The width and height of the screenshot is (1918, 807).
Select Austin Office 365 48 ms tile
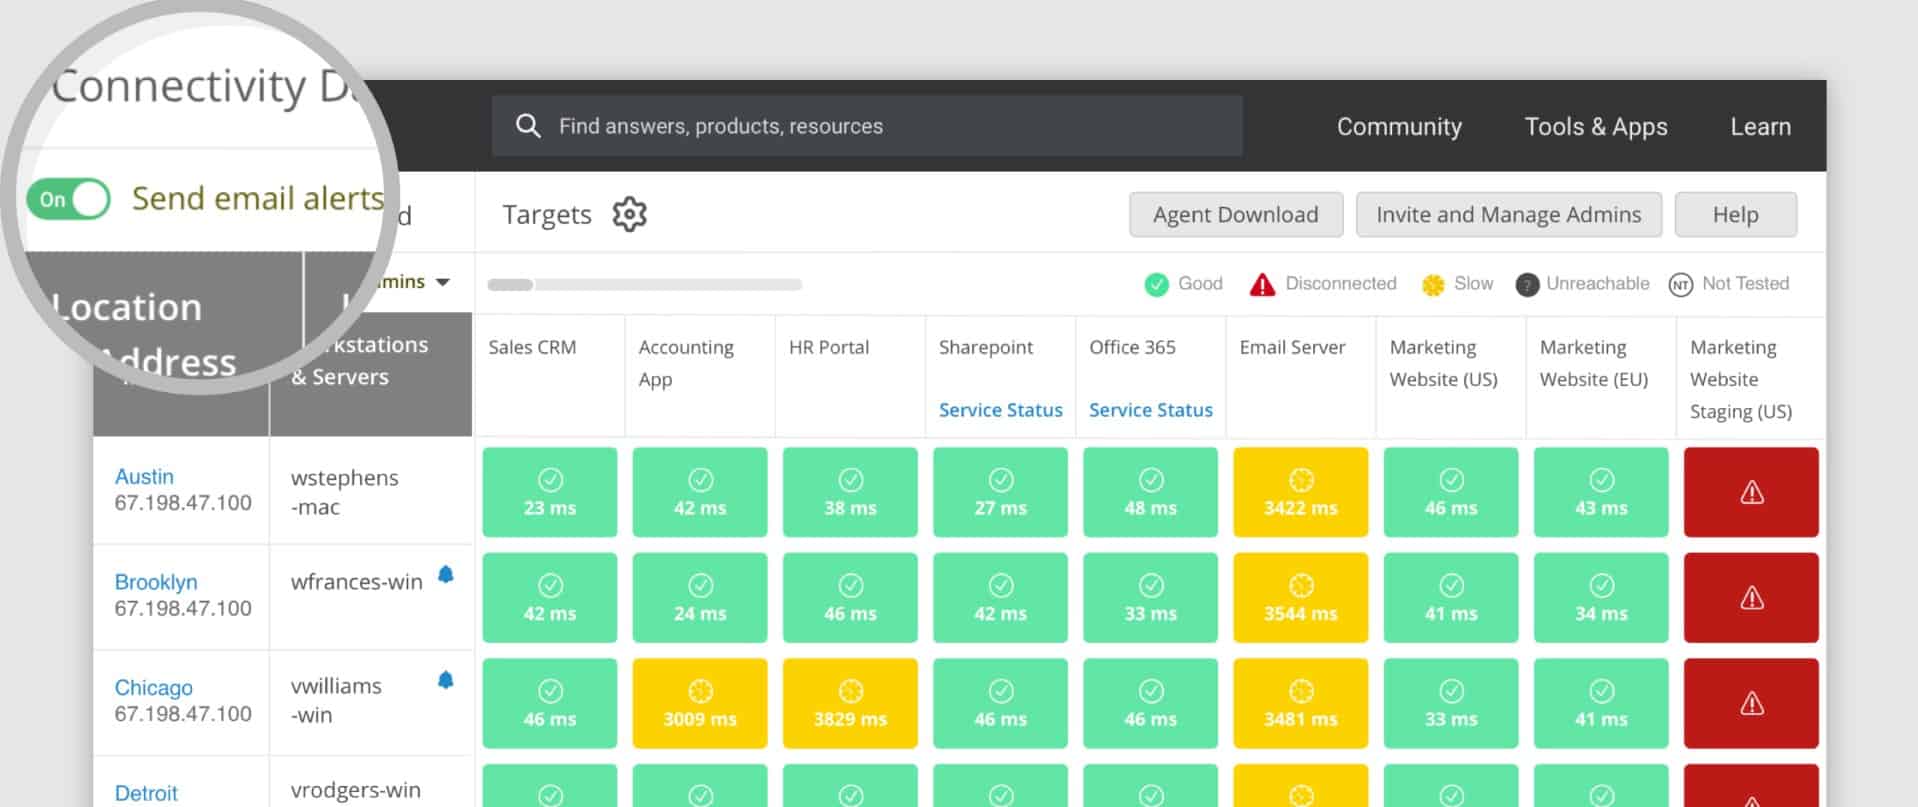point(1150,492)
